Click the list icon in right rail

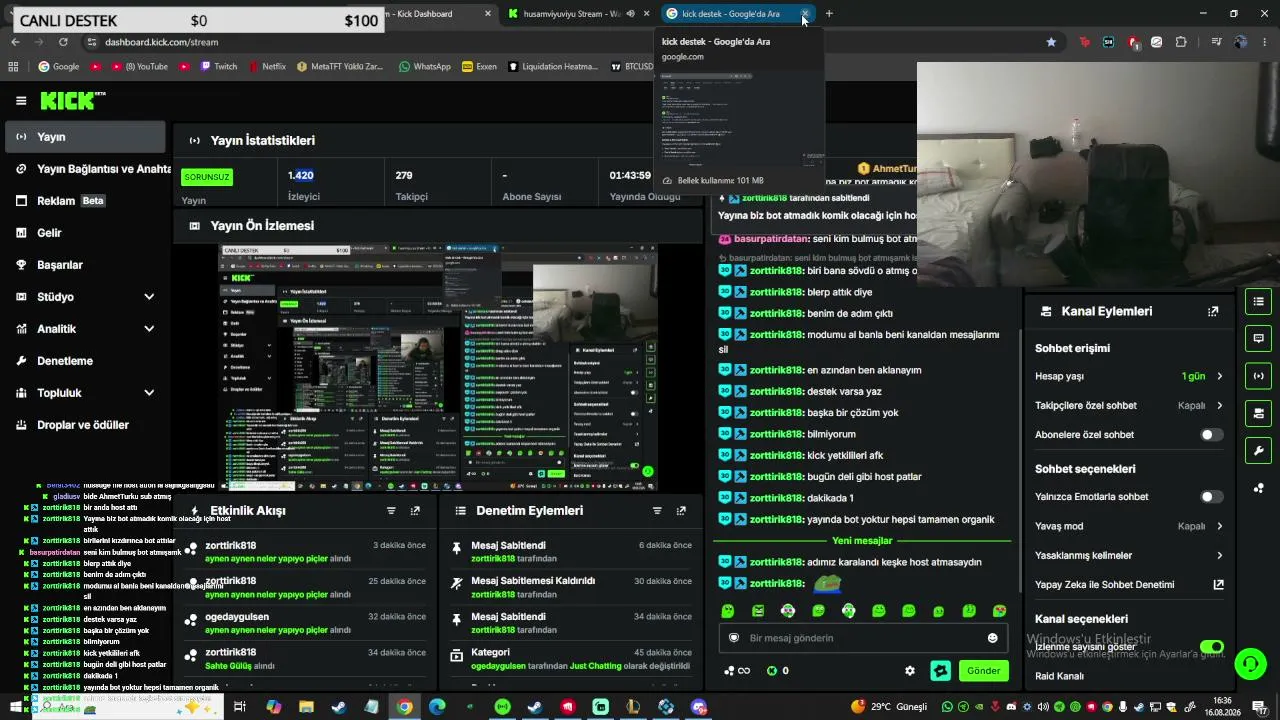click(x=1258, y=302)
